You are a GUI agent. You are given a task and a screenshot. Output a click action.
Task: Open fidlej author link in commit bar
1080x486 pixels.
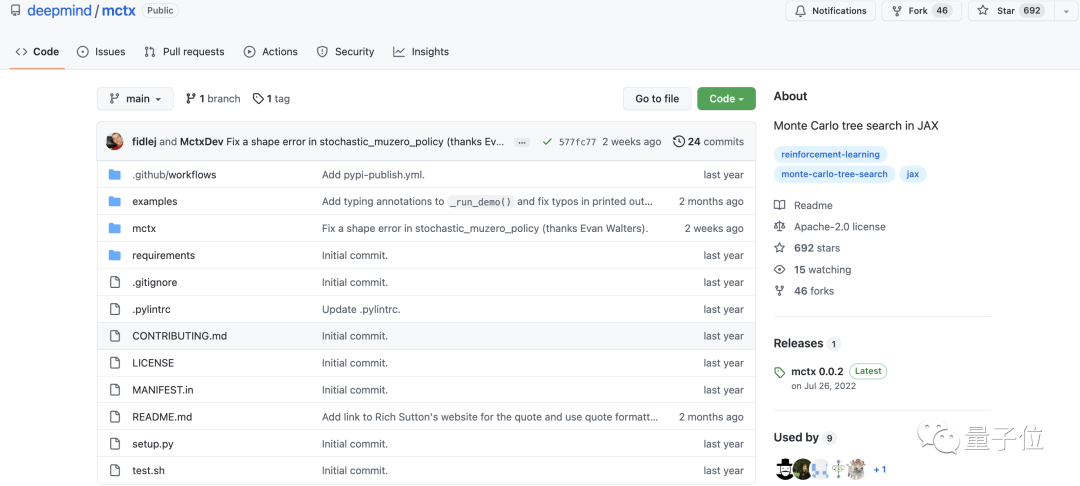click(x=144, y=141)
